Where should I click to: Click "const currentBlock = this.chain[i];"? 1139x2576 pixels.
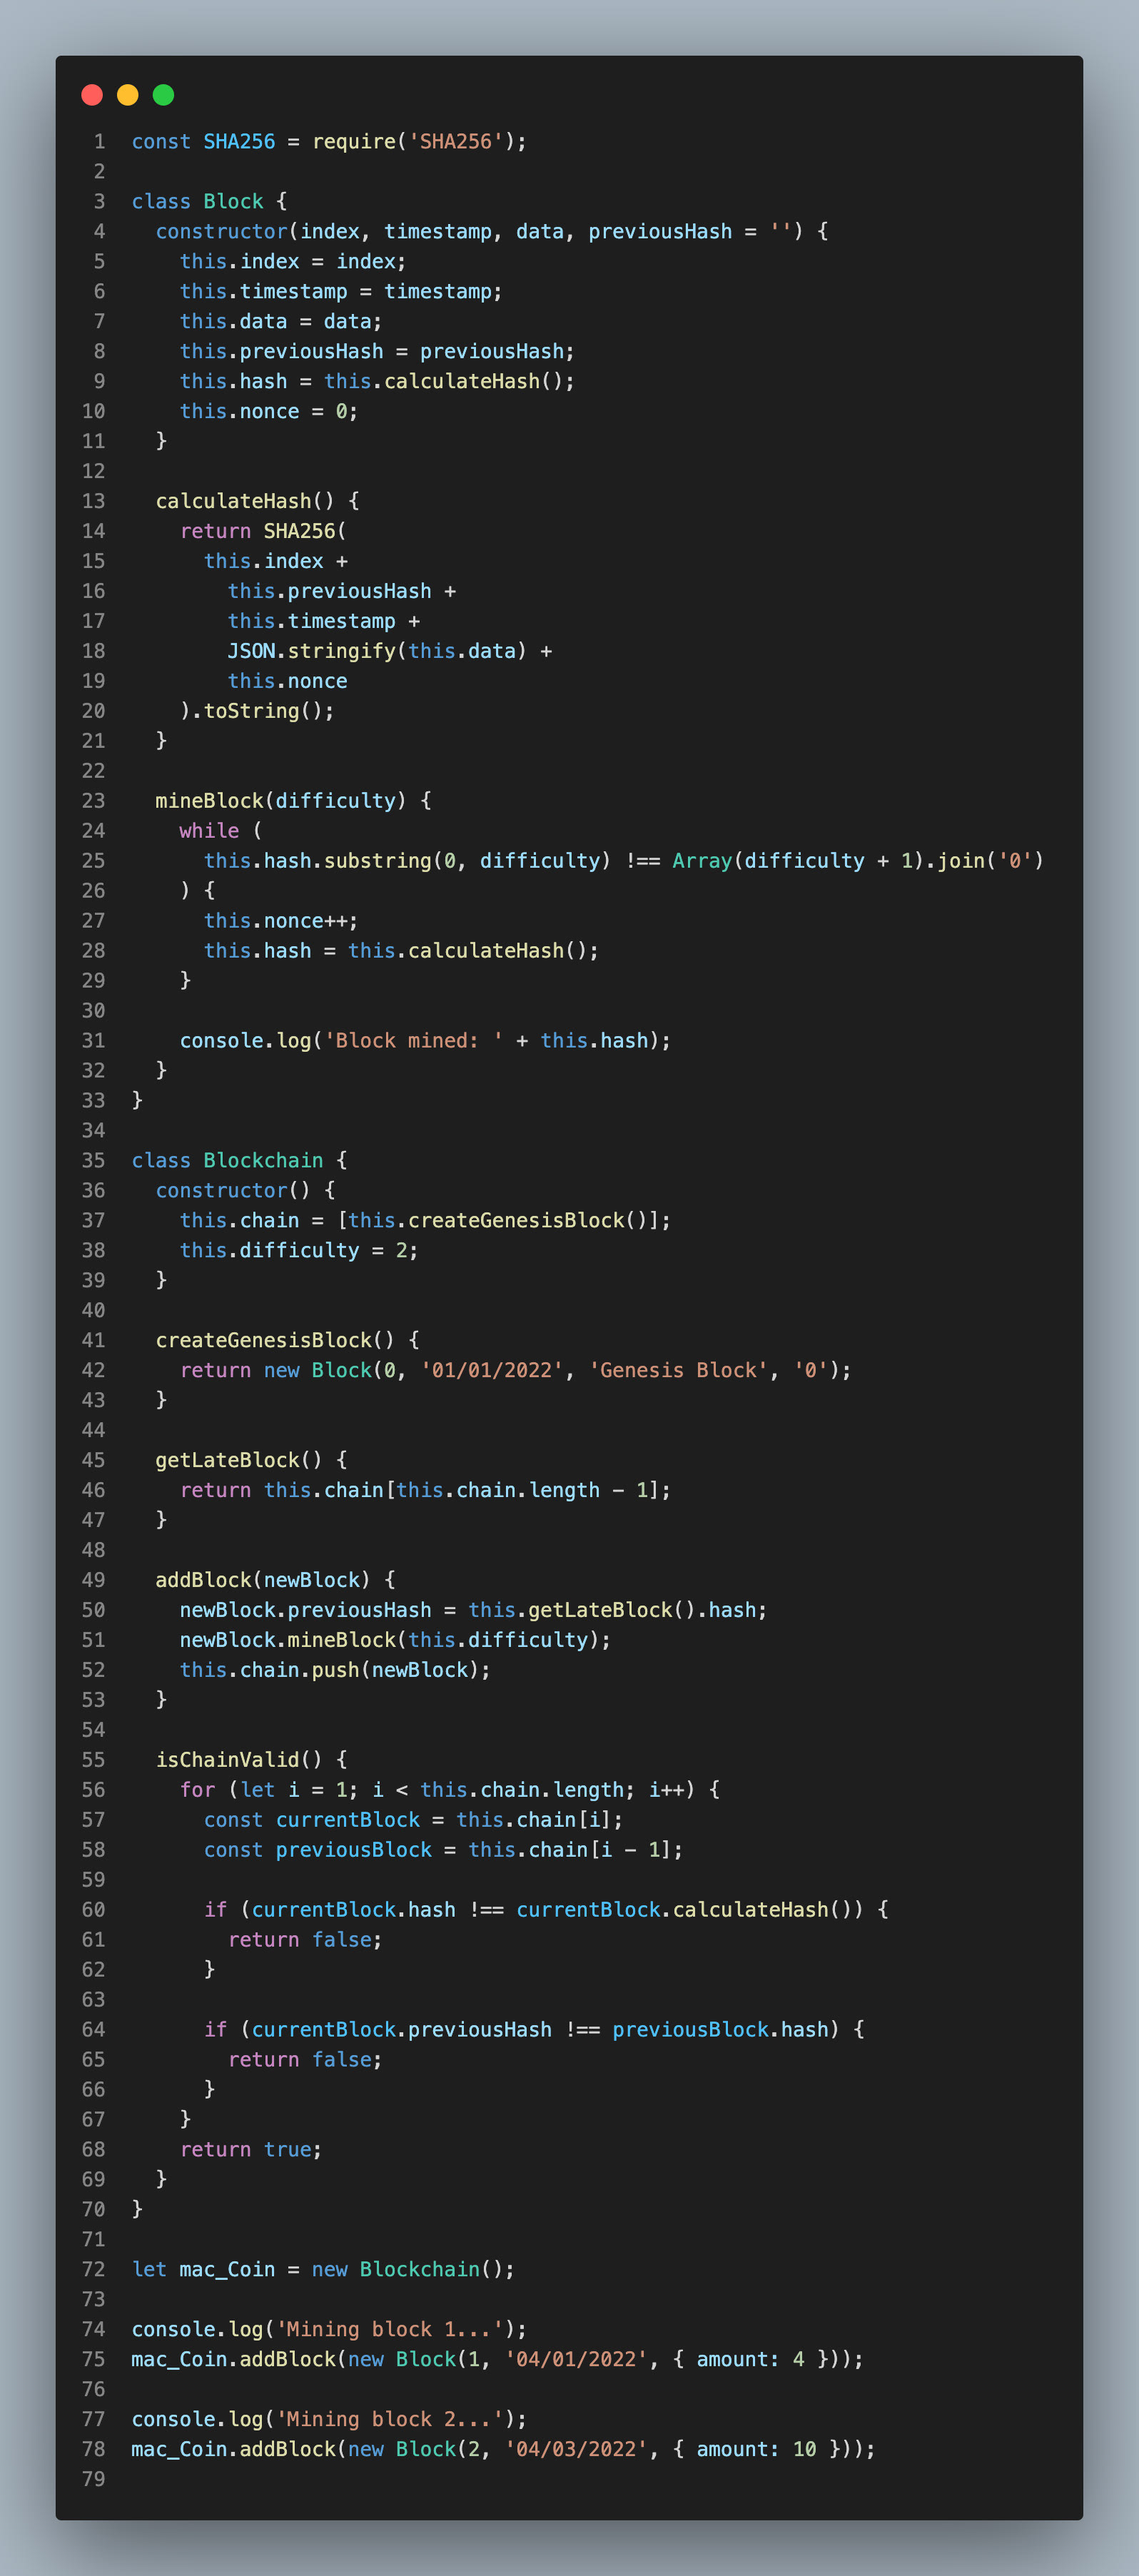pos(413,1820)
